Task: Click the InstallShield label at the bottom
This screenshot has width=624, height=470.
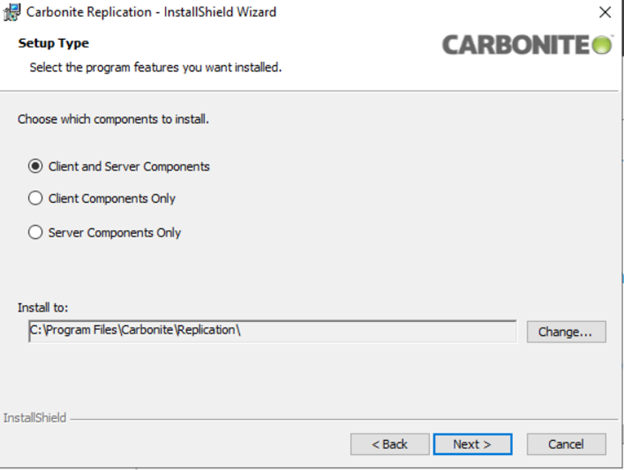Action: [x=35, y=417]
